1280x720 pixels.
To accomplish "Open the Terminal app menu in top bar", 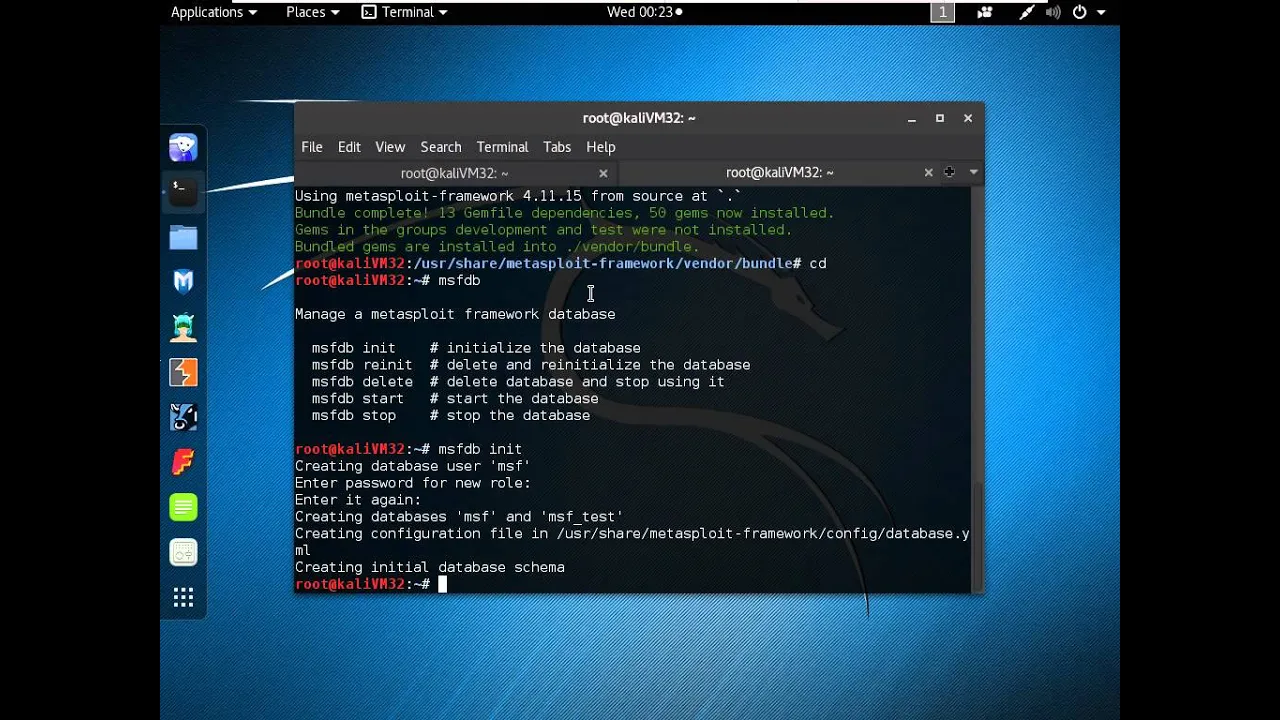I will pos(404,12).
